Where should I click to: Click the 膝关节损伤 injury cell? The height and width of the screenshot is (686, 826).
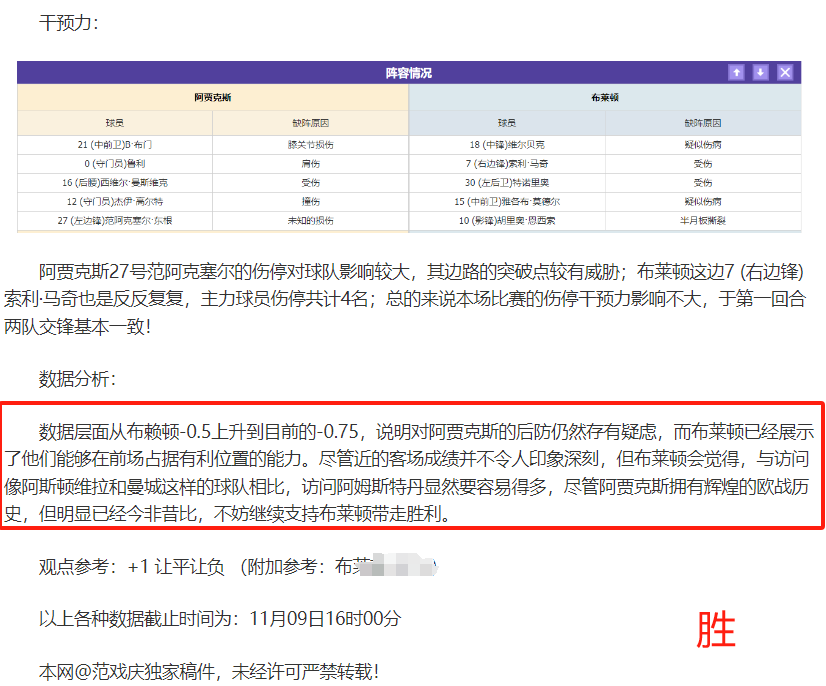[311, 145]
